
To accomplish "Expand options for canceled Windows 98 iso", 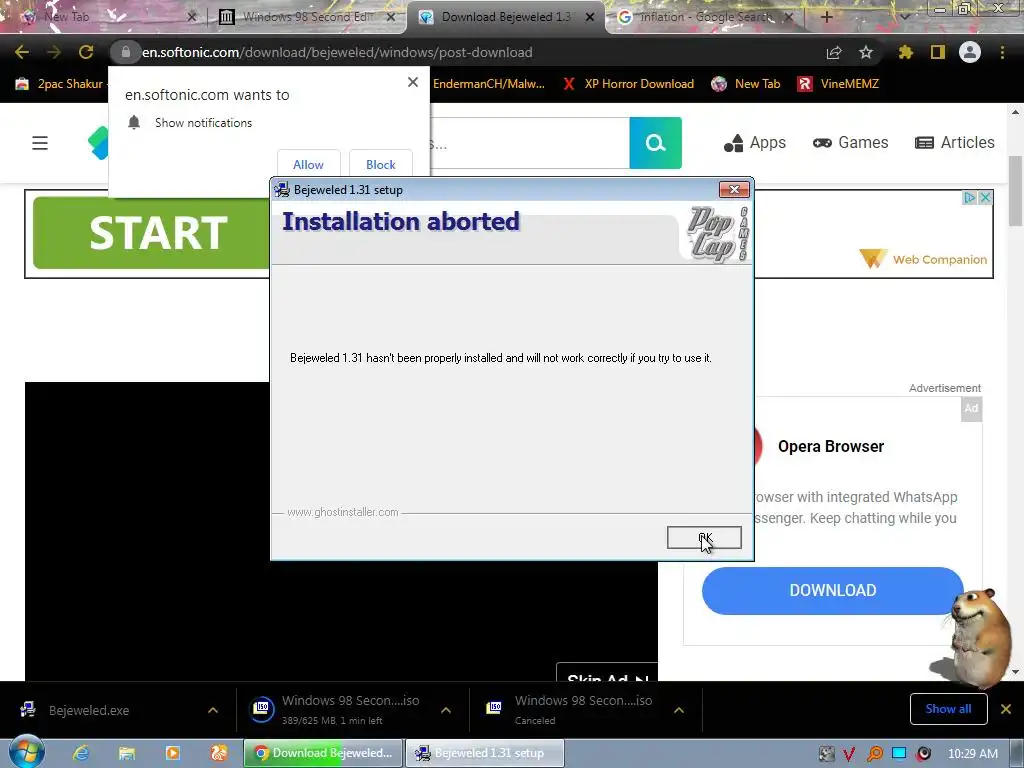I will (x=679, y=710).
